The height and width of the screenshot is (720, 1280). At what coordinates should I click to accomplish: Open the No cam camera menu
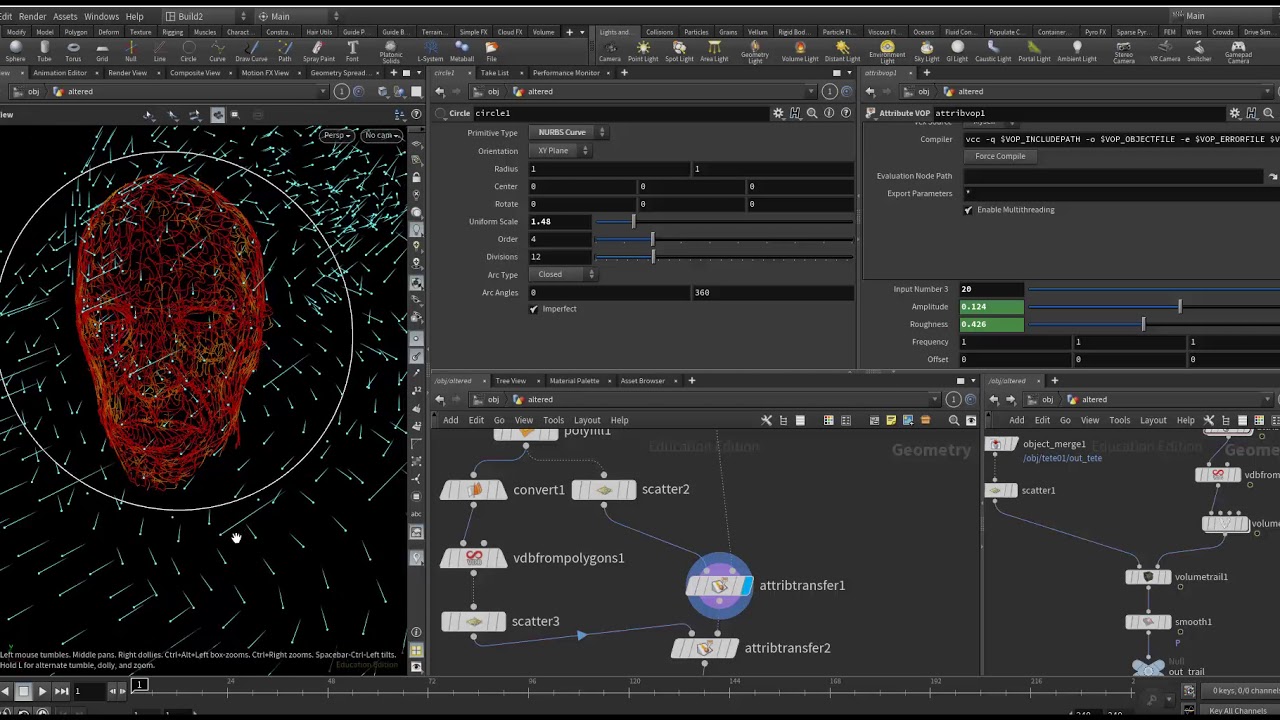pos(381,135)
